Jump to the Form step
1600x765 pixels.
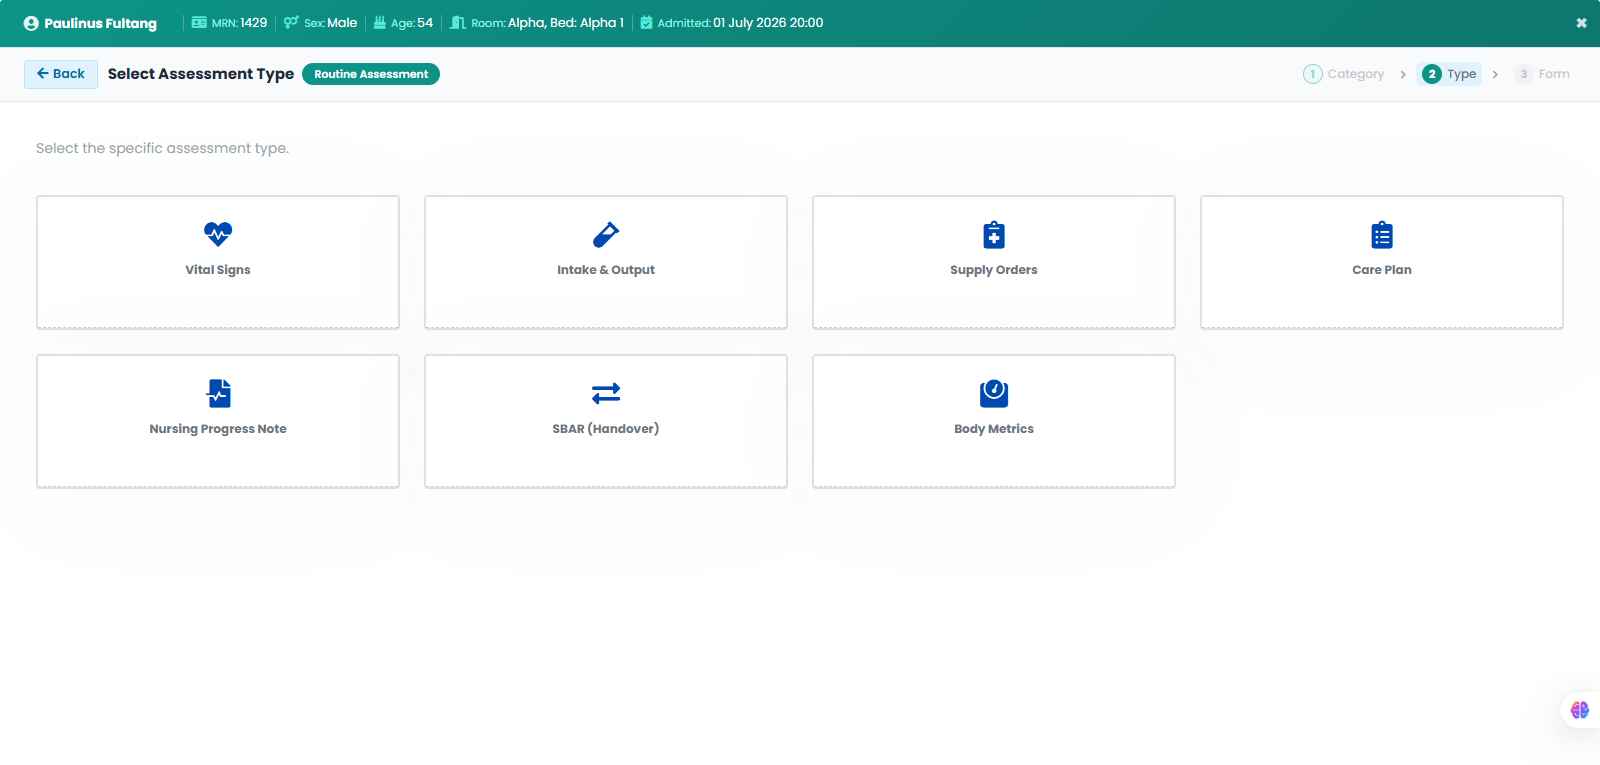point(1542,74)
